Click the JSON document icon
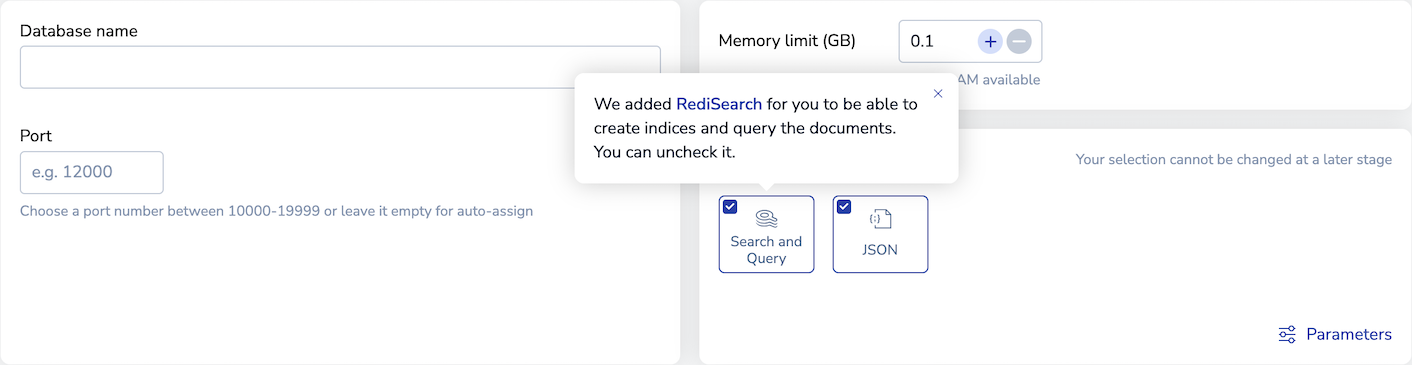This screenshot has height=365, width=1412. click(x=880, y=219)
